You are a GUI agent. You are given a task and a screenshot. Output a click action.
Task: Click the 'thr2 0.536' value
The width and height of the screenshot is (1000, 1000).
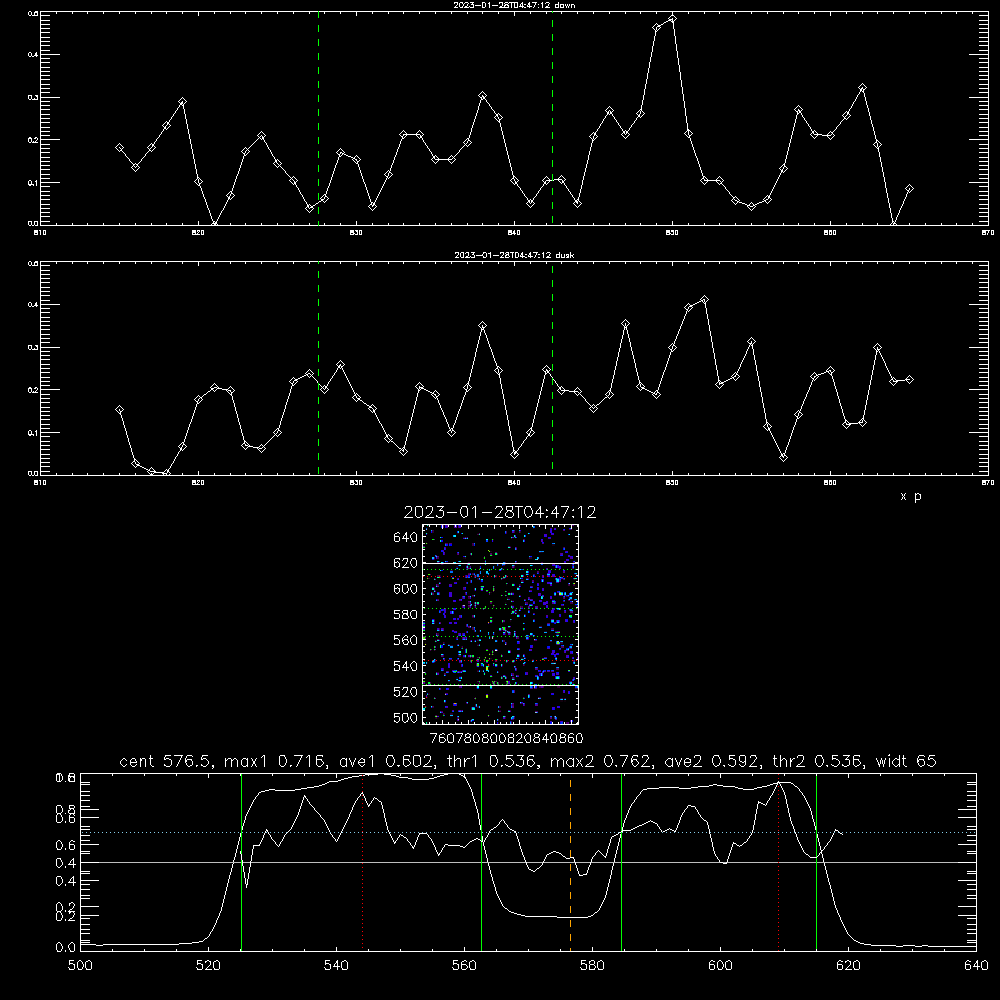[820, 761]
